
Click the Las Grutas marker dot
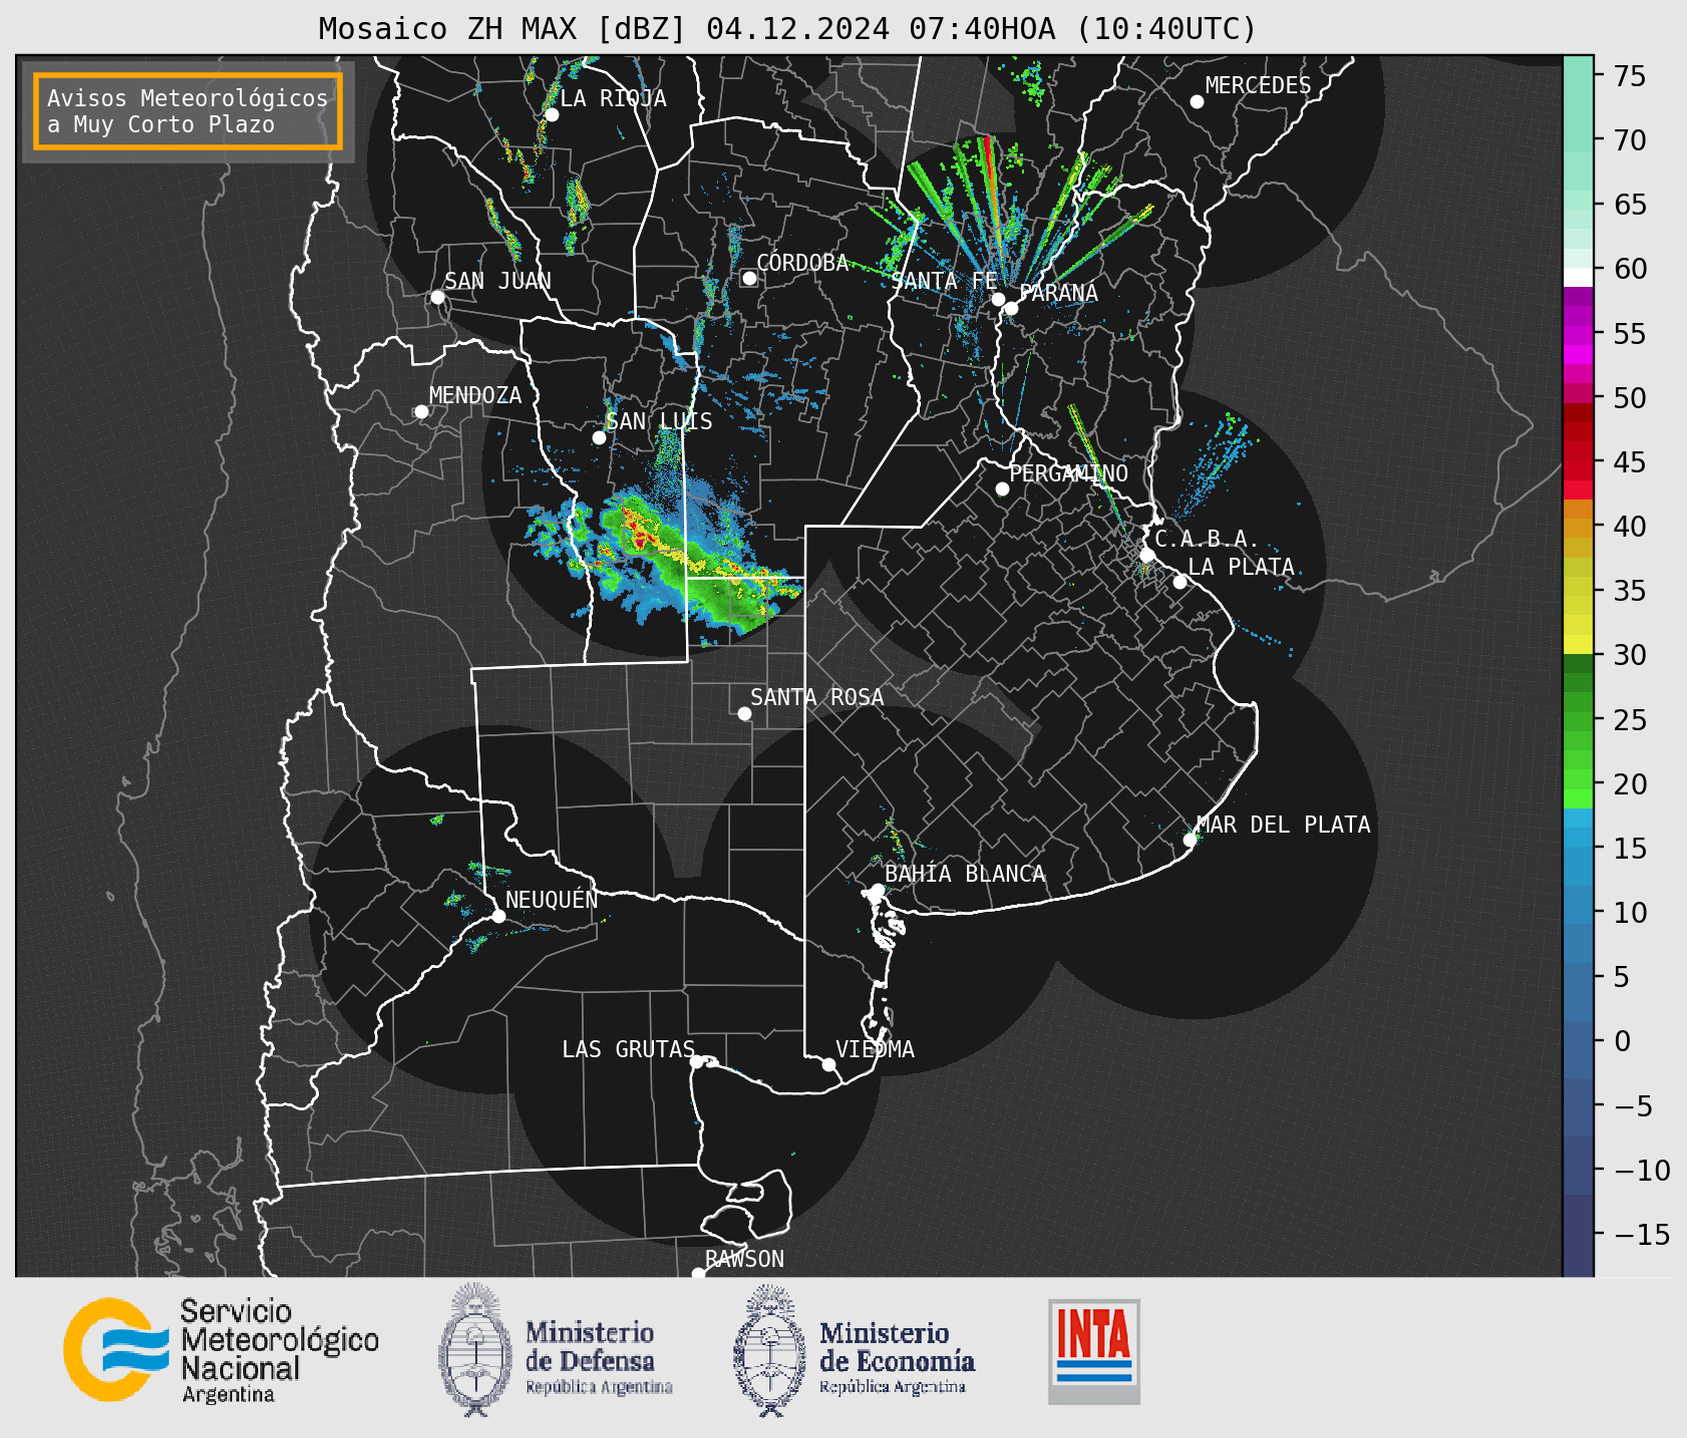pos(697,1062)
